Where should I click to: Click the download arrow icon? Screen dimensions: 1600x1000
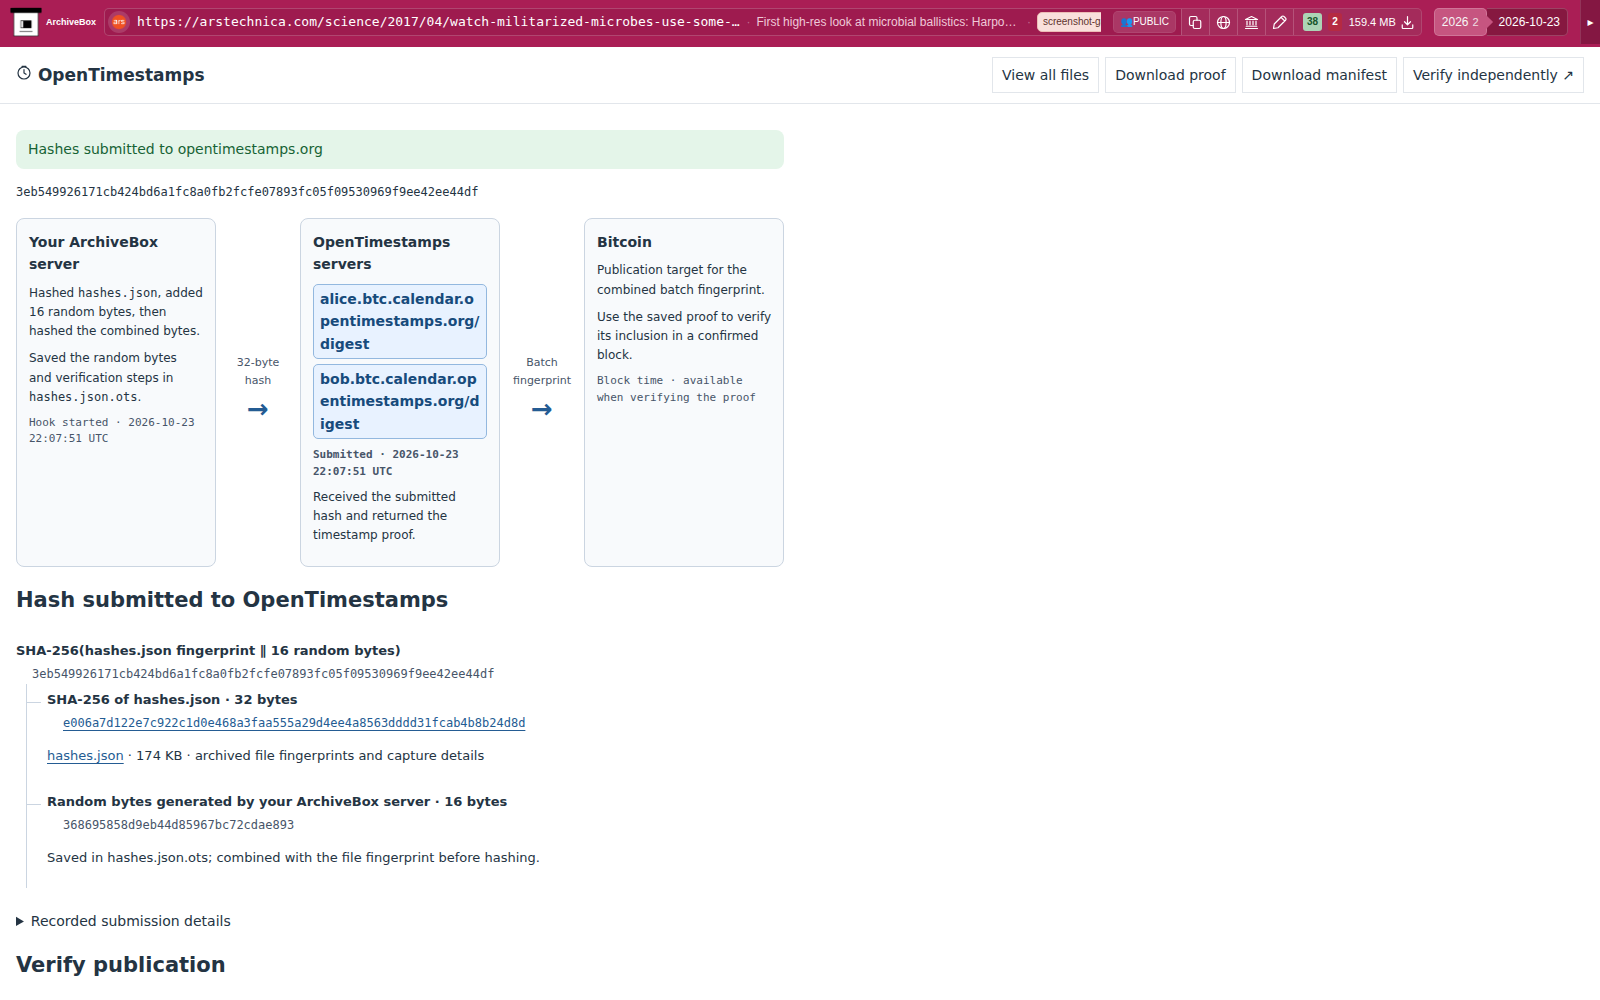[1408, 22]
